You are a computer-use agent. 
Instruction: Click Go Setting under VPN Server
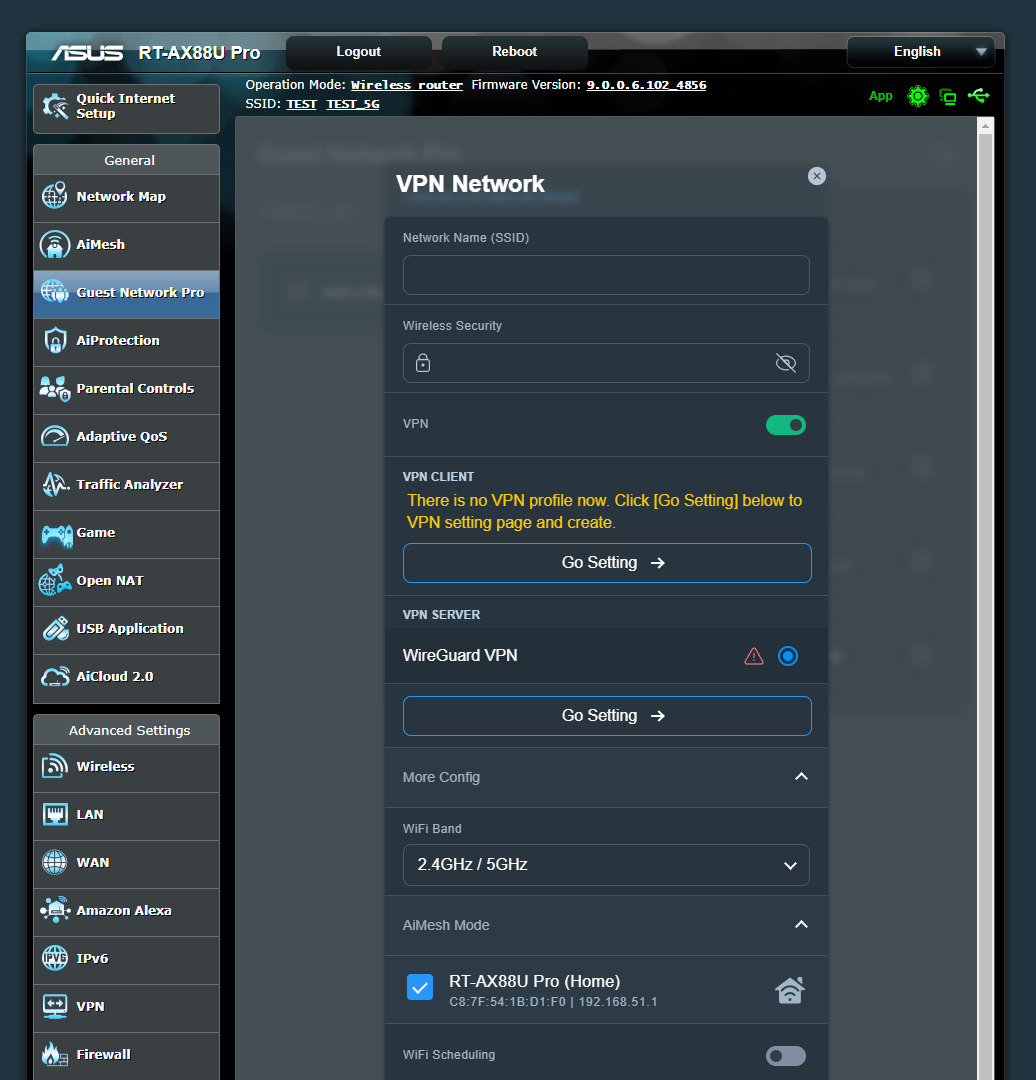tap(607, 716)
